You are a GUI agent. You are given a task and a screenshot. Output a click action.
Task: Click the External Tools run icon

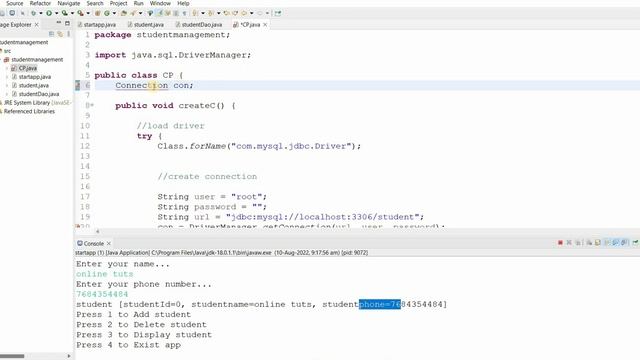(x=80, y=13)
